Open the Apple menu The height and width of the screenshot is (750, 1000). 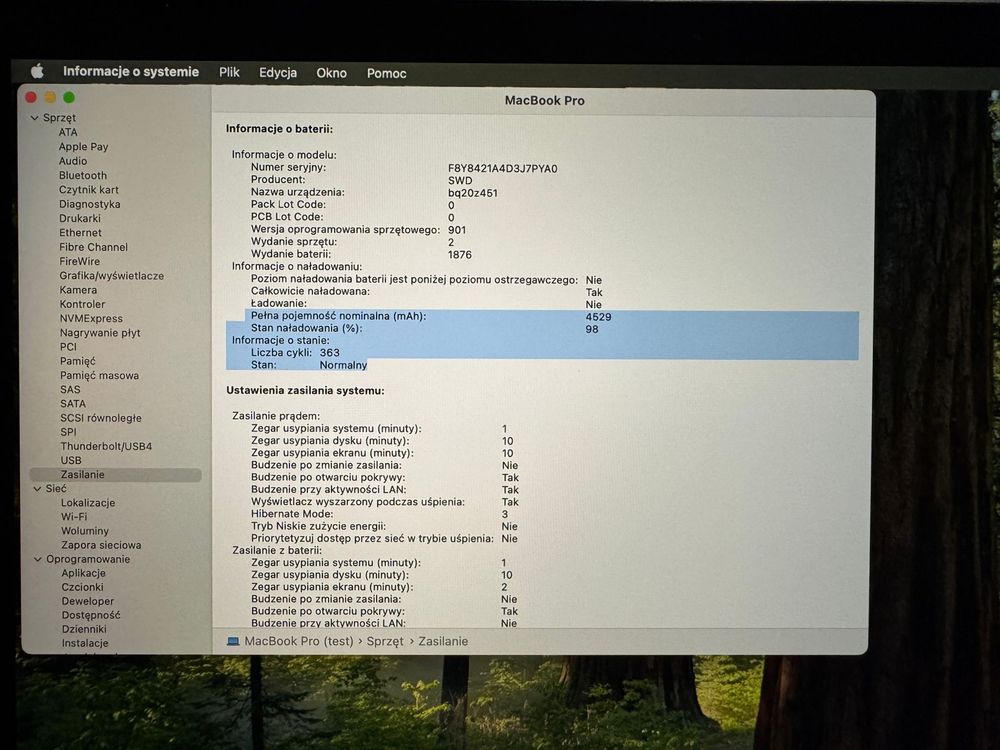[x=38, y=71]
